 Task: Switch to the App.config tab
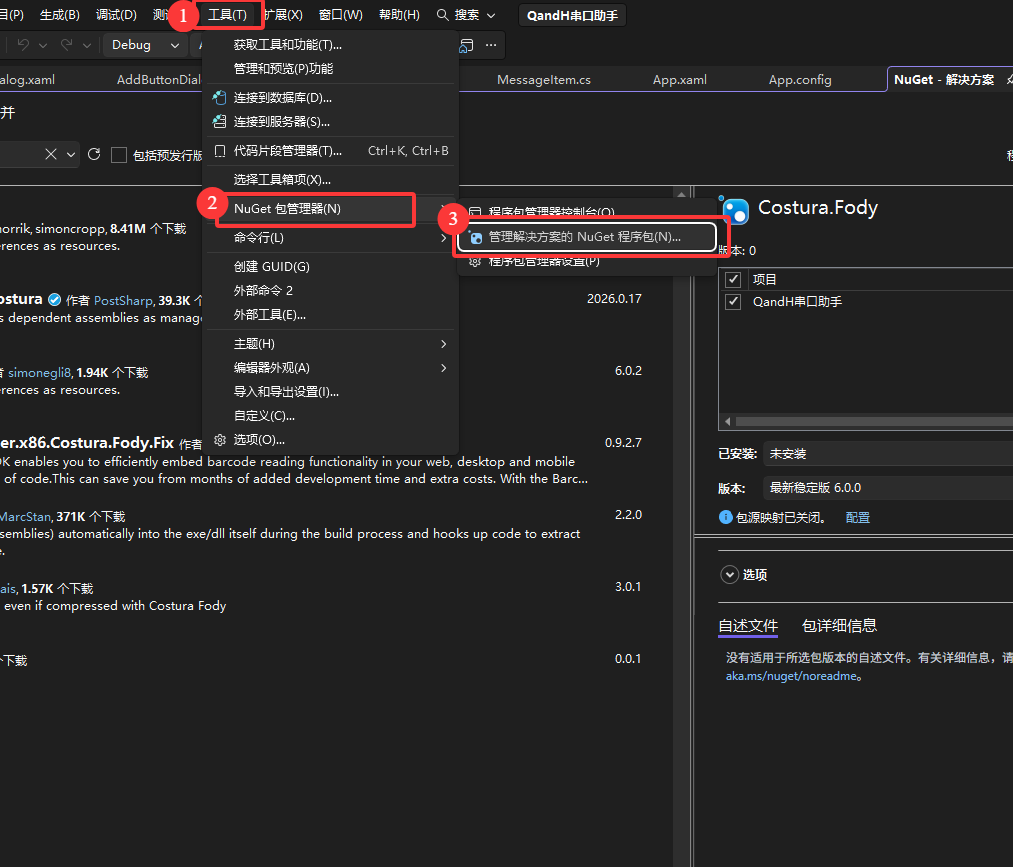[800, 79]
